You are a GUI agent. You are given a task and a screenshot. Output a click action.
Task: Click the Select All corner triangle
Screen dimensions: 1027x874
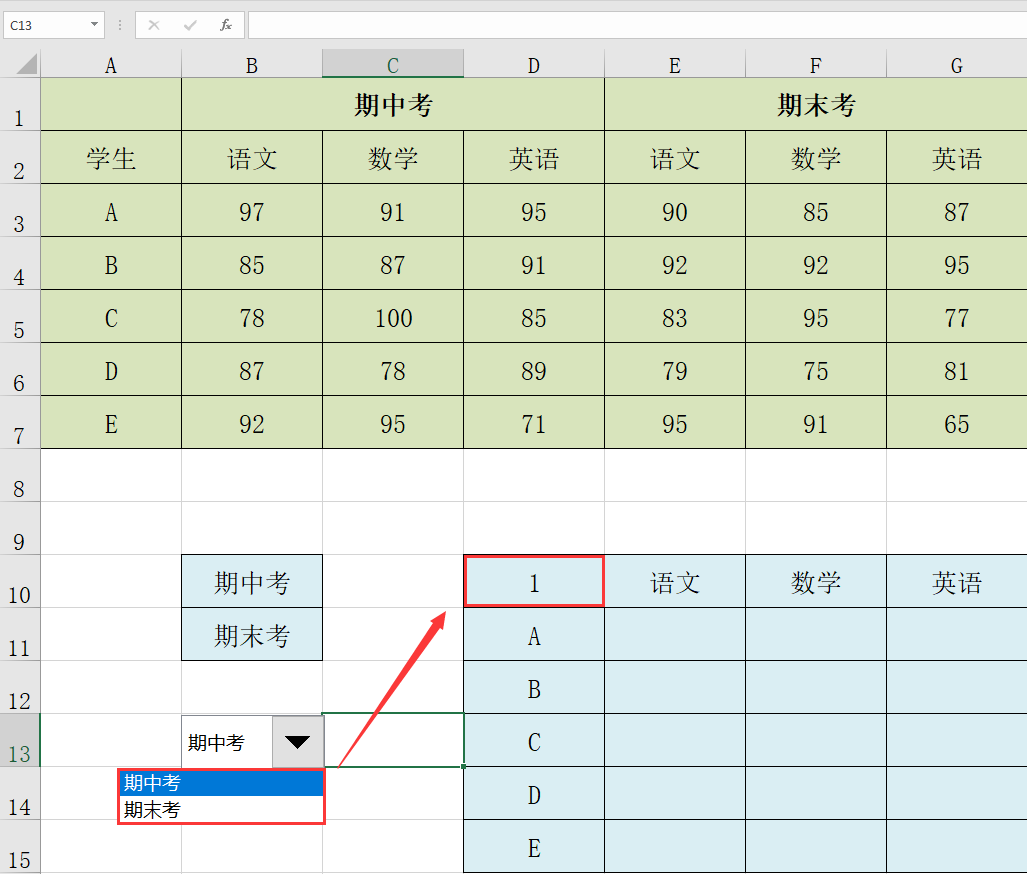pos(26,64)
